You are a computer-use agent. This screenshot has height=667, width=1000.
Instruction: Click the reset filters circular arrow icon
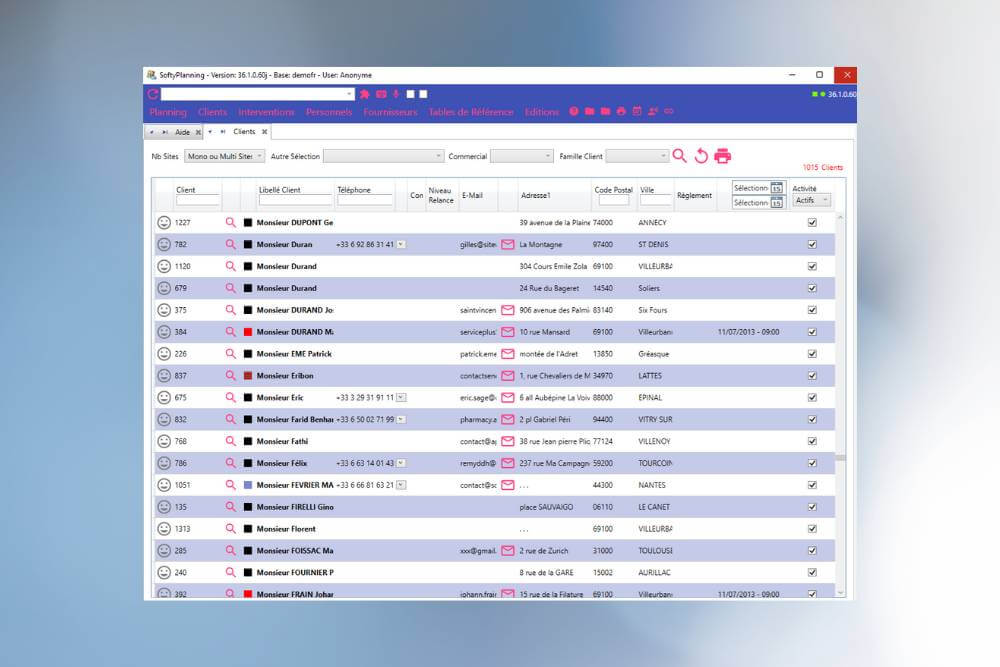tap(701, 156)
